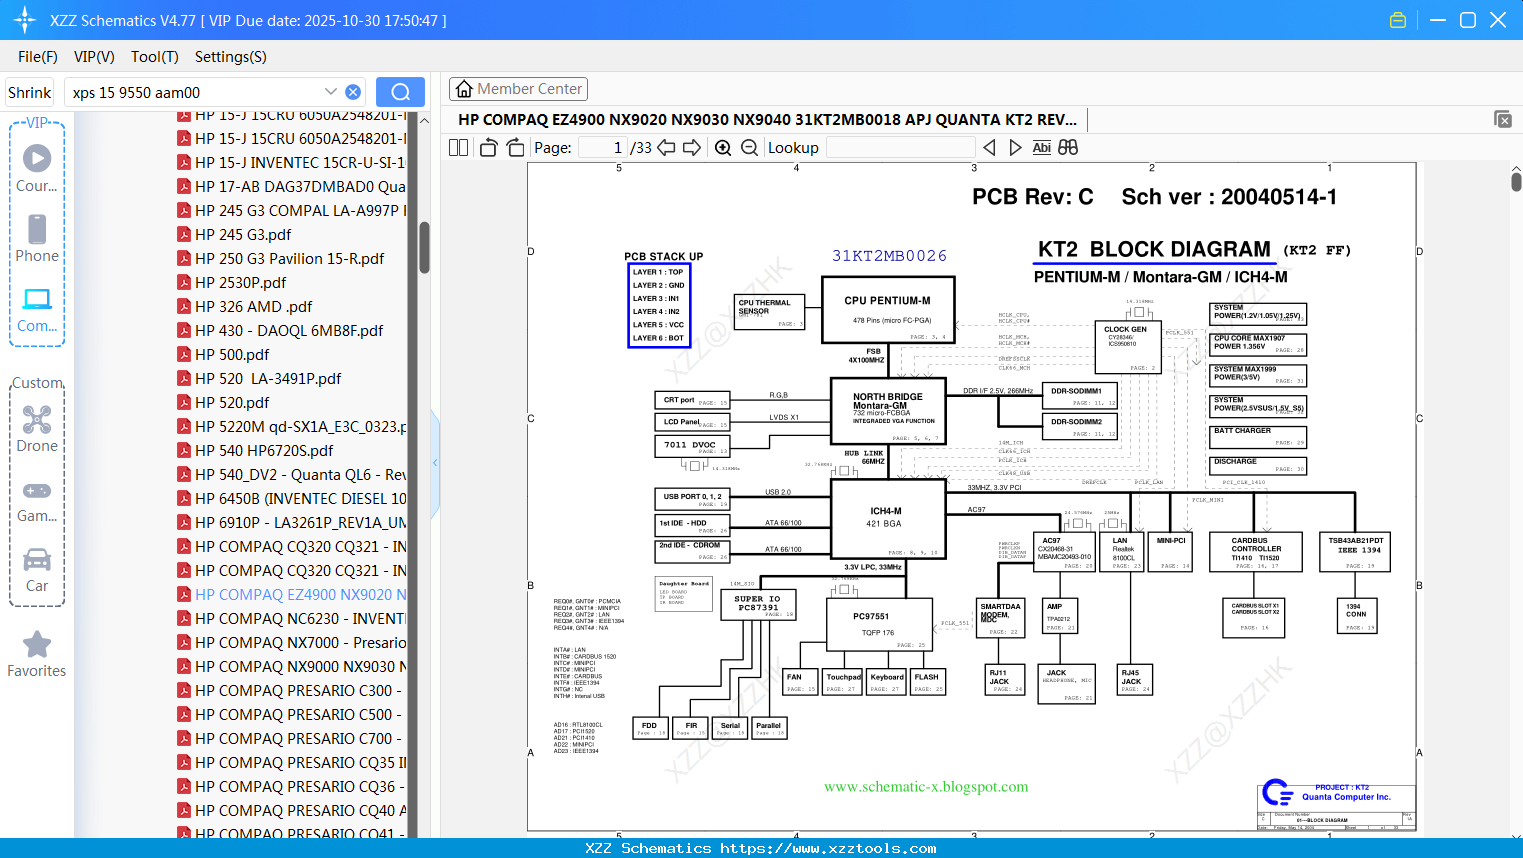Open the File(F) menu
This screenshot has width=1523, height=858.
click(x=38, y=57)
